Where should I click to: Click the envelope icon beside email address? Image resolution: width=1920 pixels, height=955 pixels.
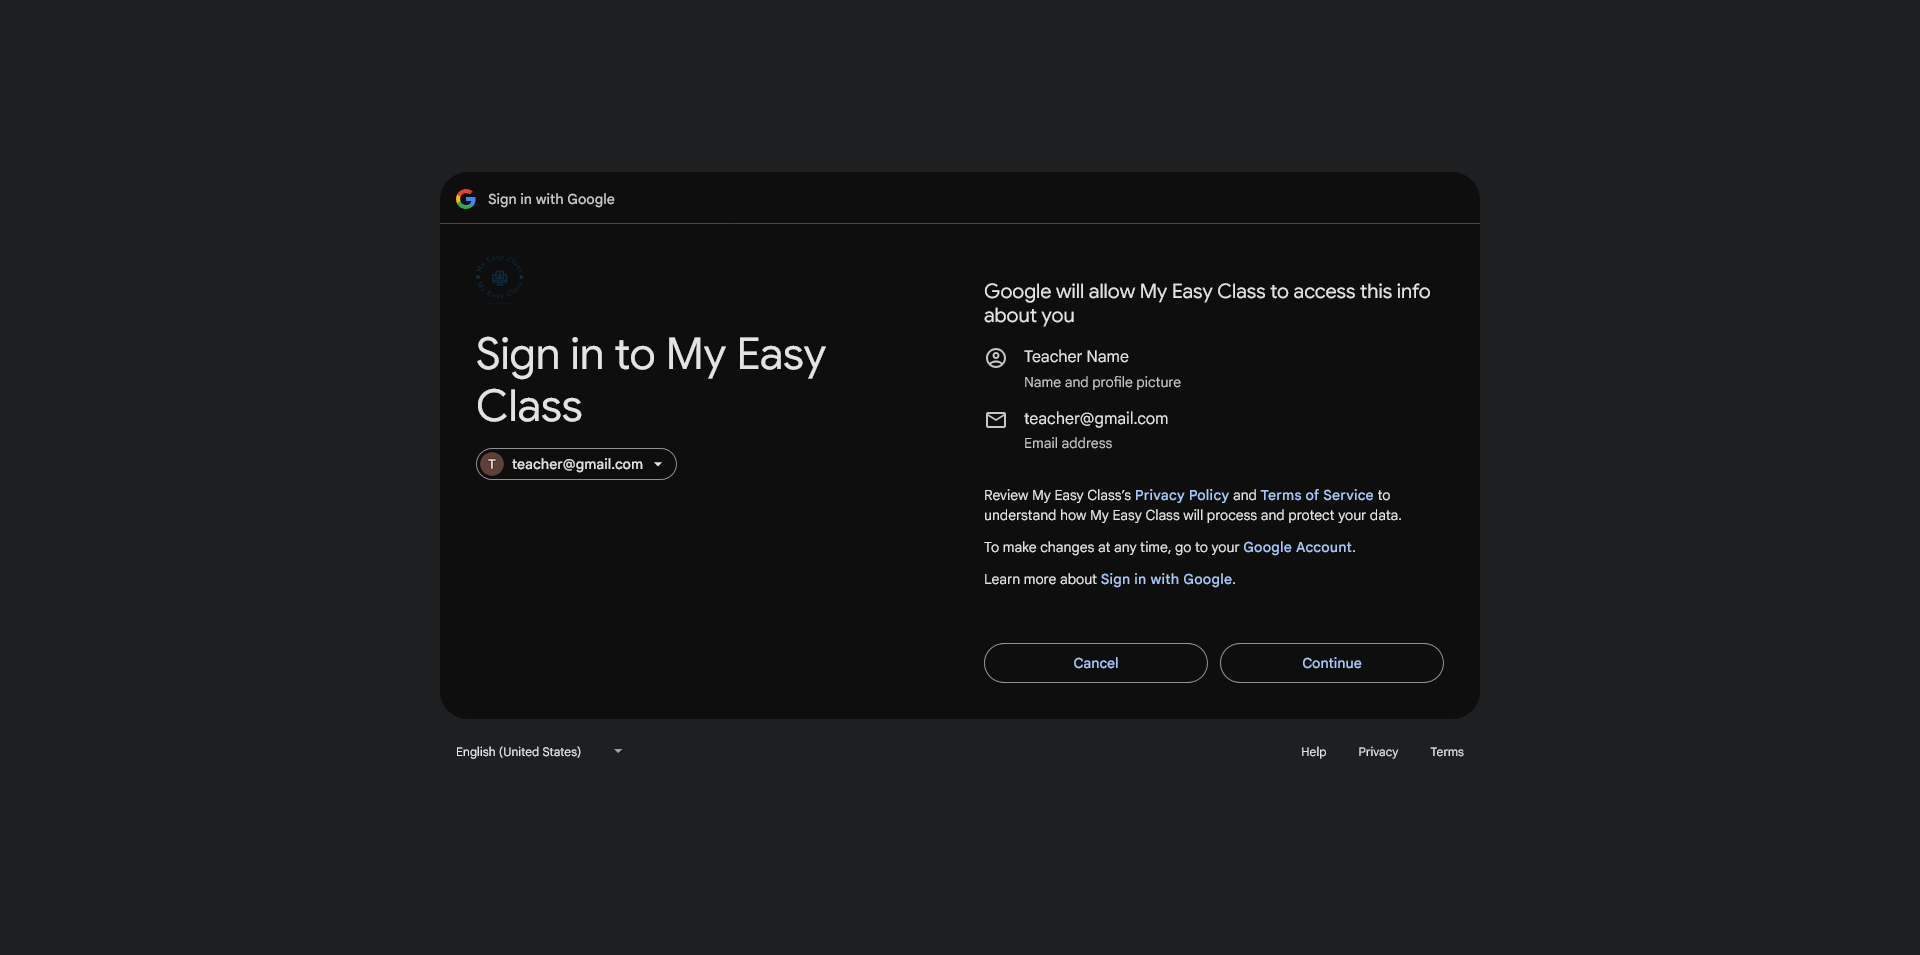[x=996, y=420]
